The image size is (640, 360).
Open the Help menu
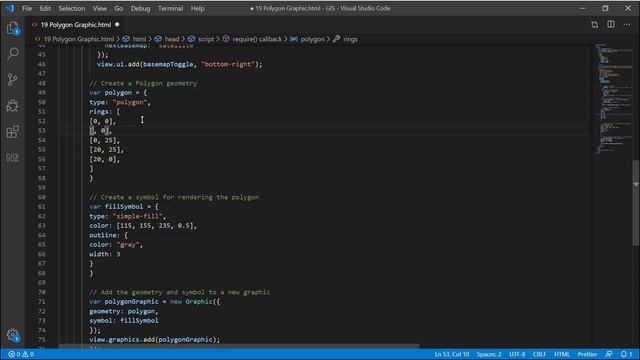point(197,8)
